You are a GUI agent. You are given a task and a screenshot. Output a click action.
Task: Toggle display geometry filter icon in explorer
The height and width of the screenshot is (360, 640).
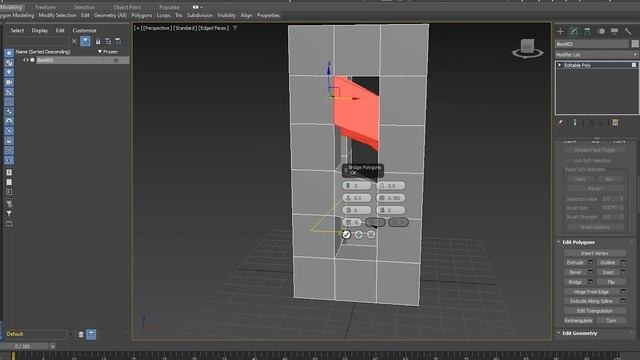coord(9,53)
